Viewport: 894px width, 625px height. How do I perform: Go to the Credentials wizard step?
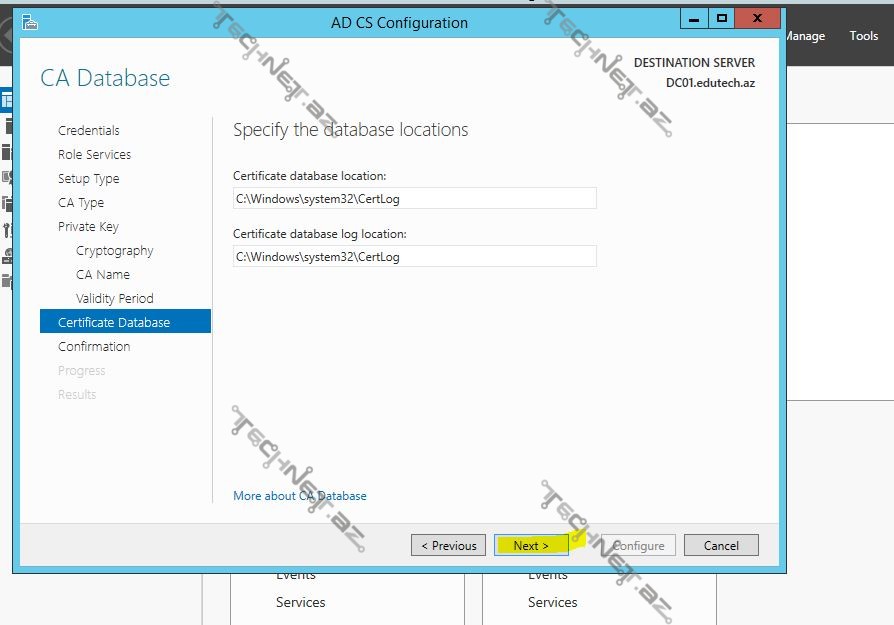(88, 131)
